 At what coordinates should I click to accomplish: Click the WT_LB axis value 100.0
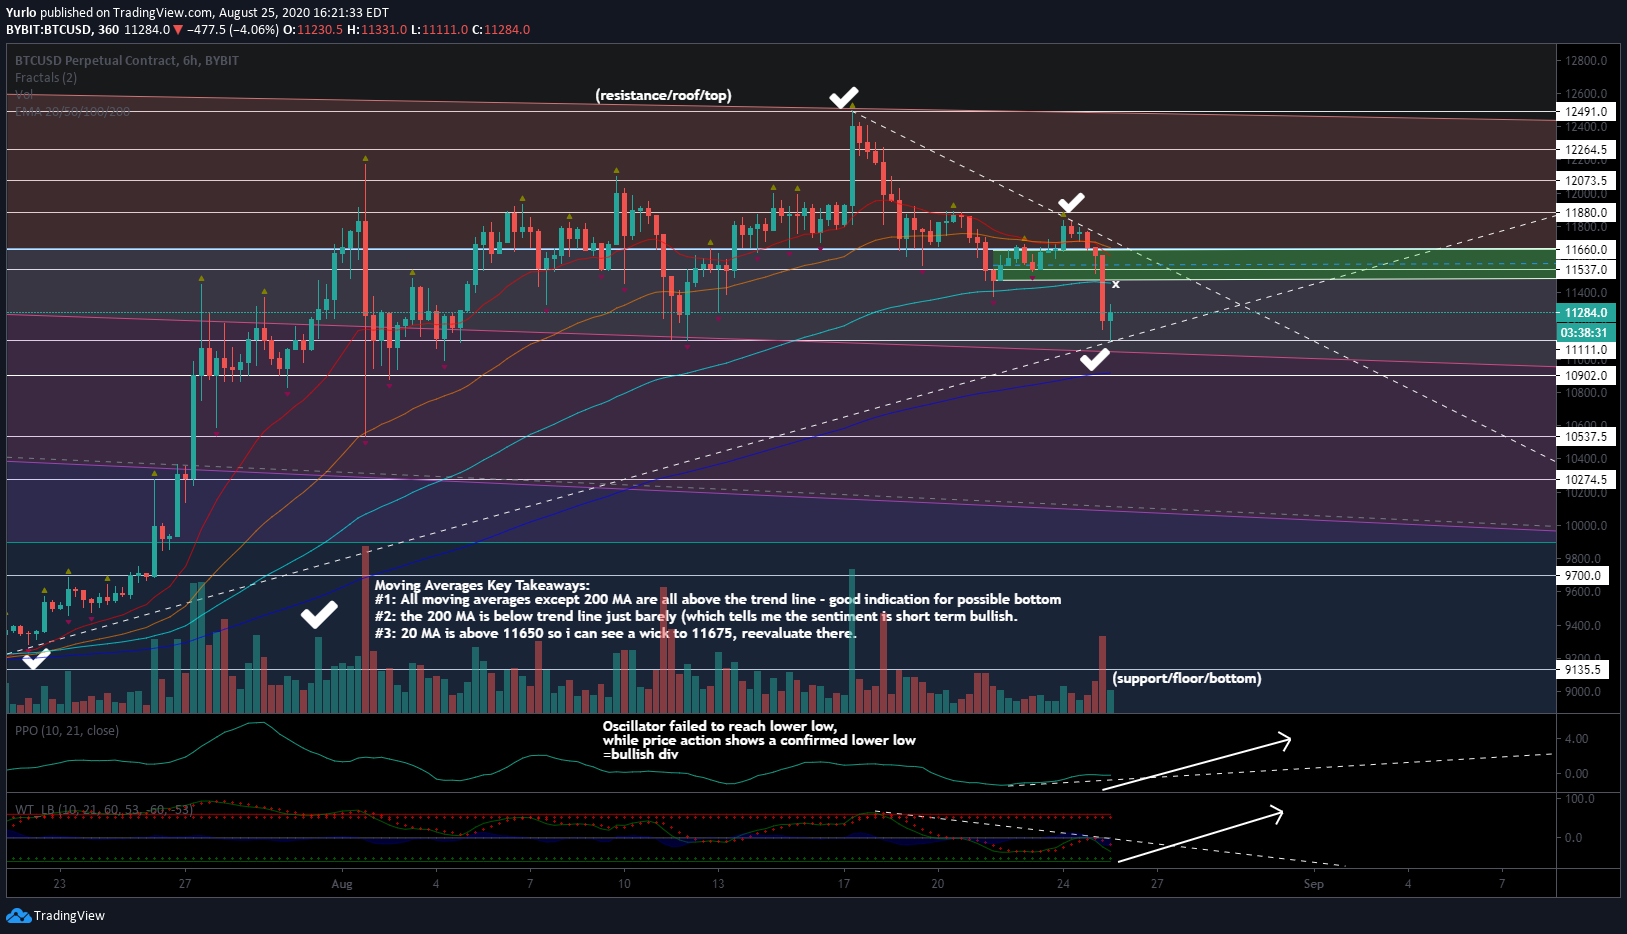coord(1580,799)
